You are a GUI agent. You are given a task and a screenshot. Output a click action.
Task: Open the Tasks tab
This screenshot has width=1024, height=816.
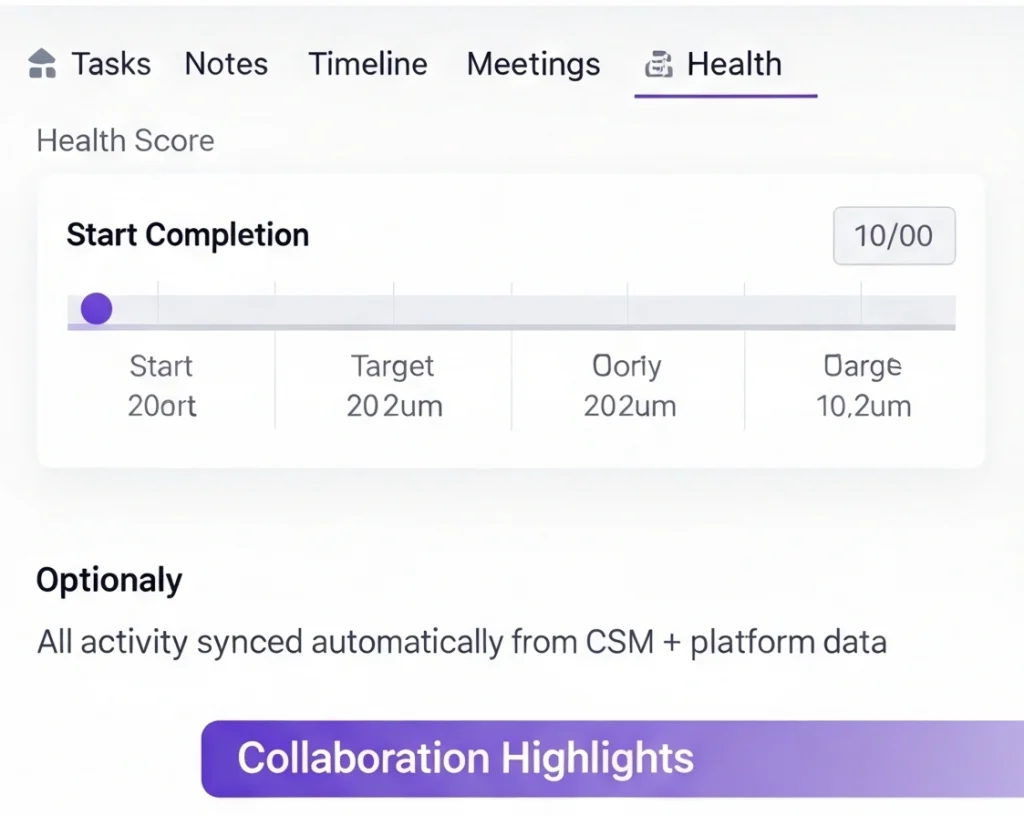coord(111,65)
